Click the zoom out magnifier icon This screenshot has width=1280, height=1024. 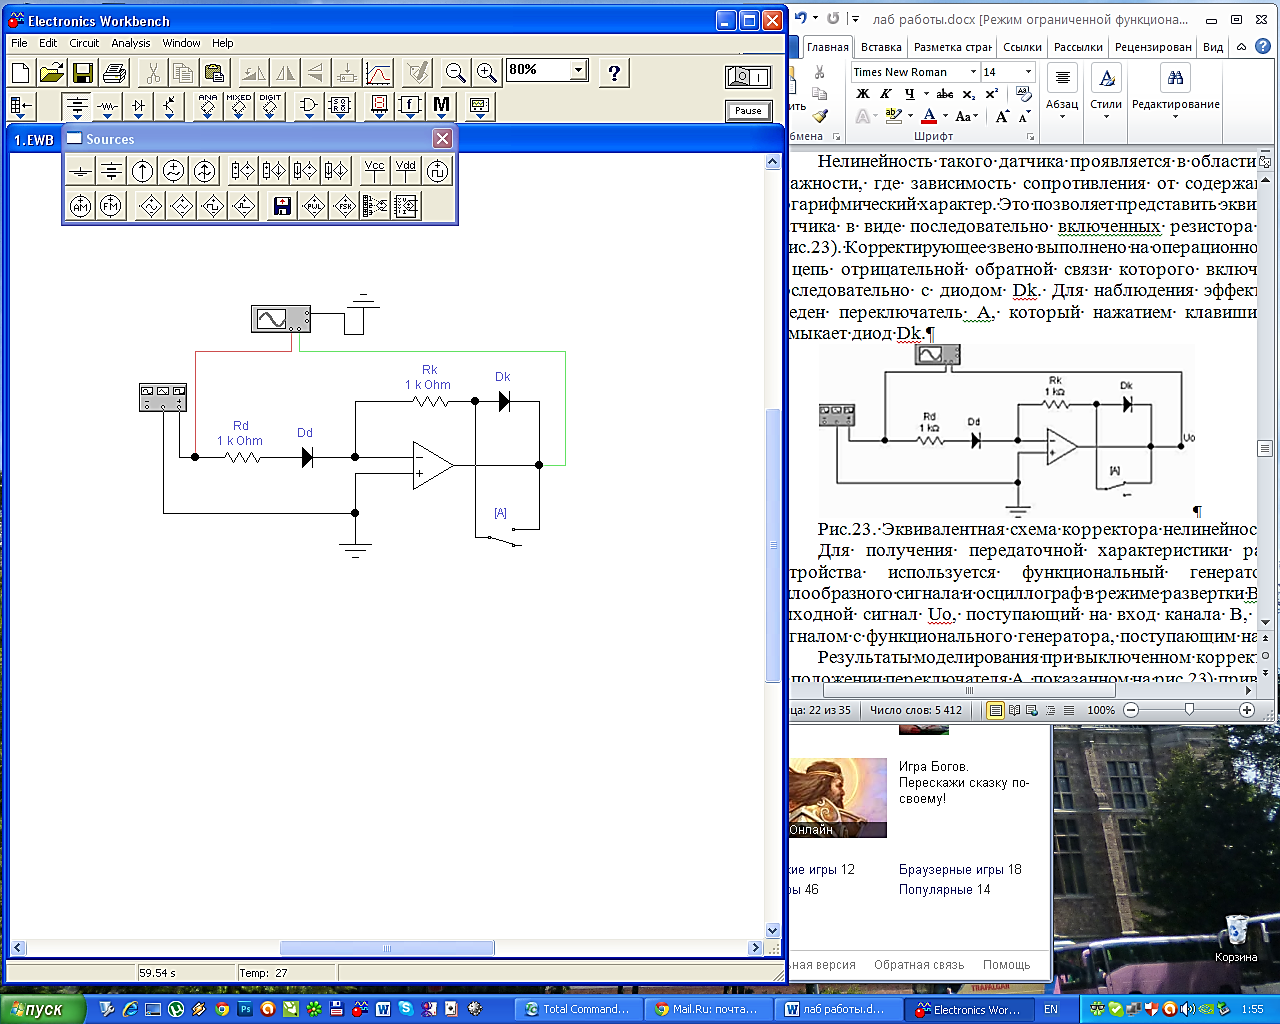pos(455,73)
